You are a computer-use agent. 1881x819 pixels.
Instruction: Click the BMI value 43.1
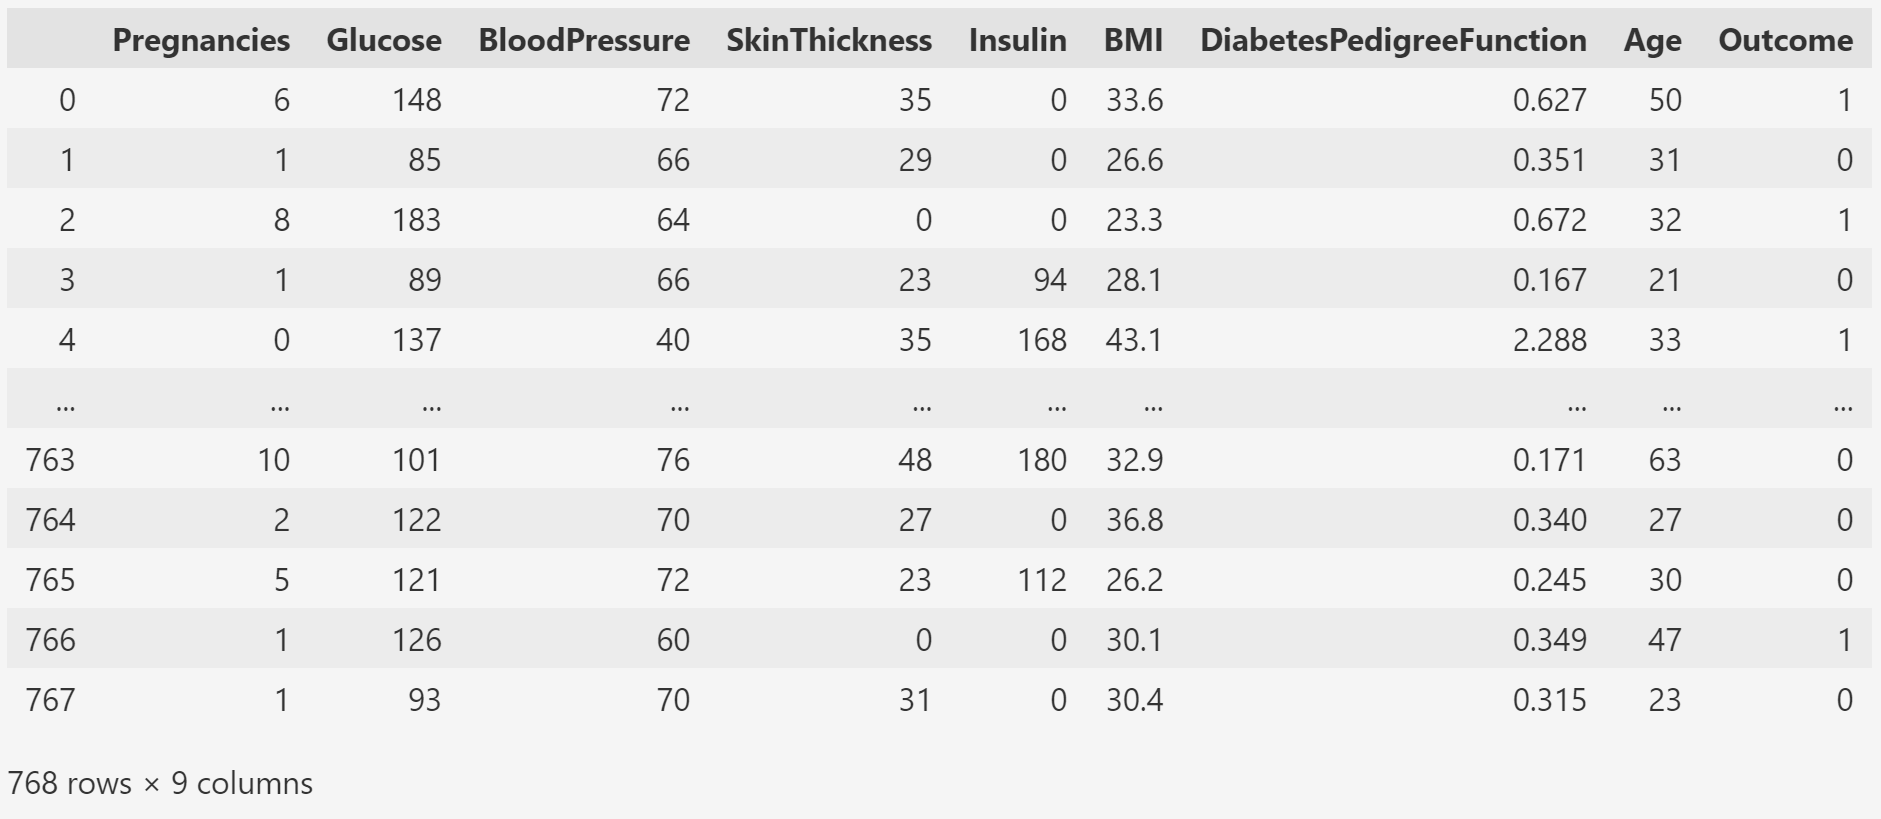pyautogui.click(x=1134, y=340)
